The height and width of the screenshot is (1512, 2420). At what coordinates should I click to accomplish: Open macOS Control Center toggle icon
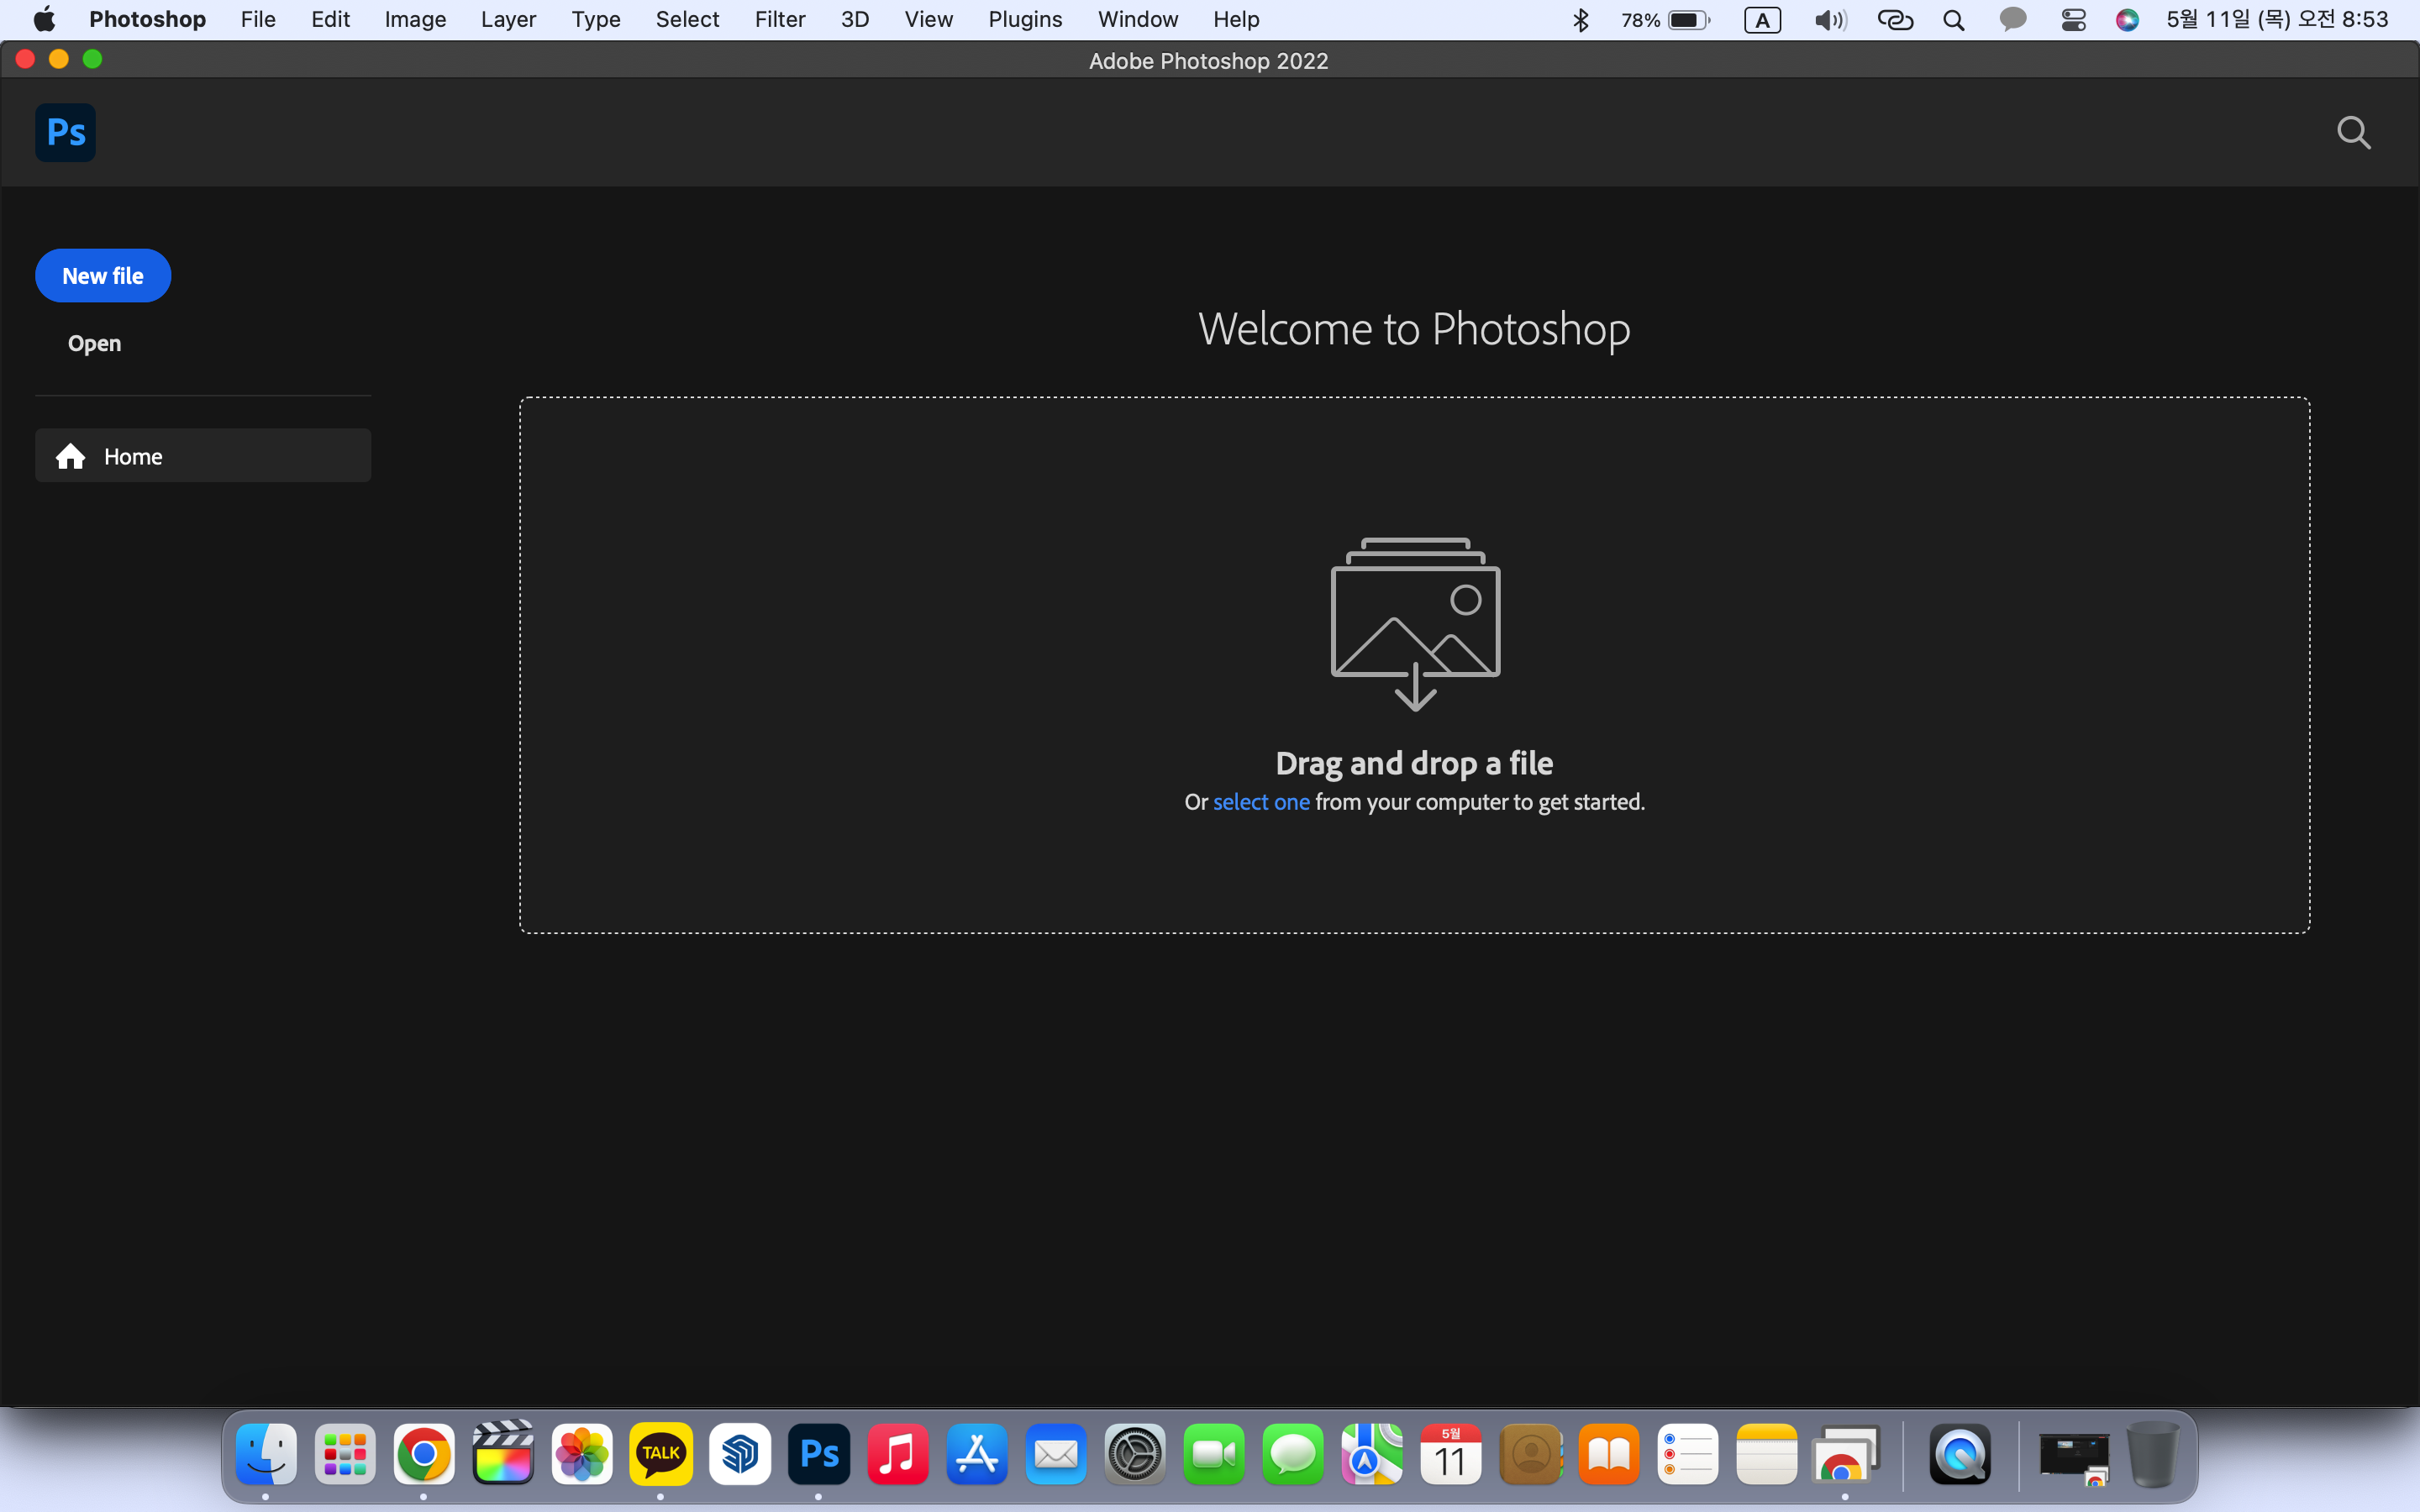(x=2073, y=20)
